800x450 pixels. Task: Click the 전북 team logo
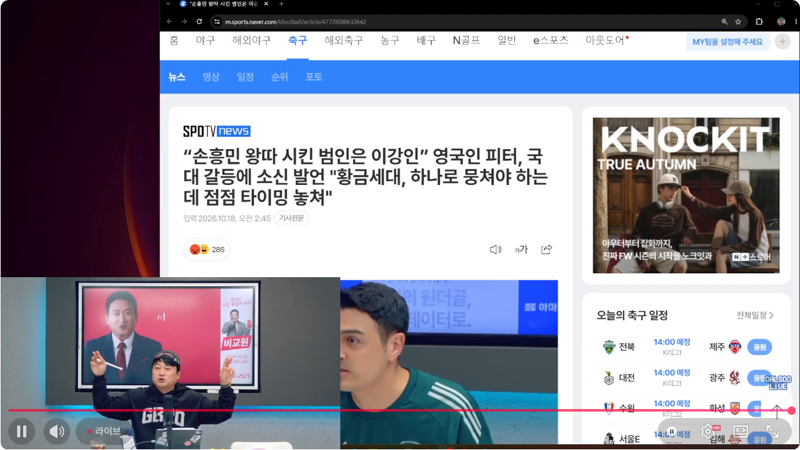point(609,347)
